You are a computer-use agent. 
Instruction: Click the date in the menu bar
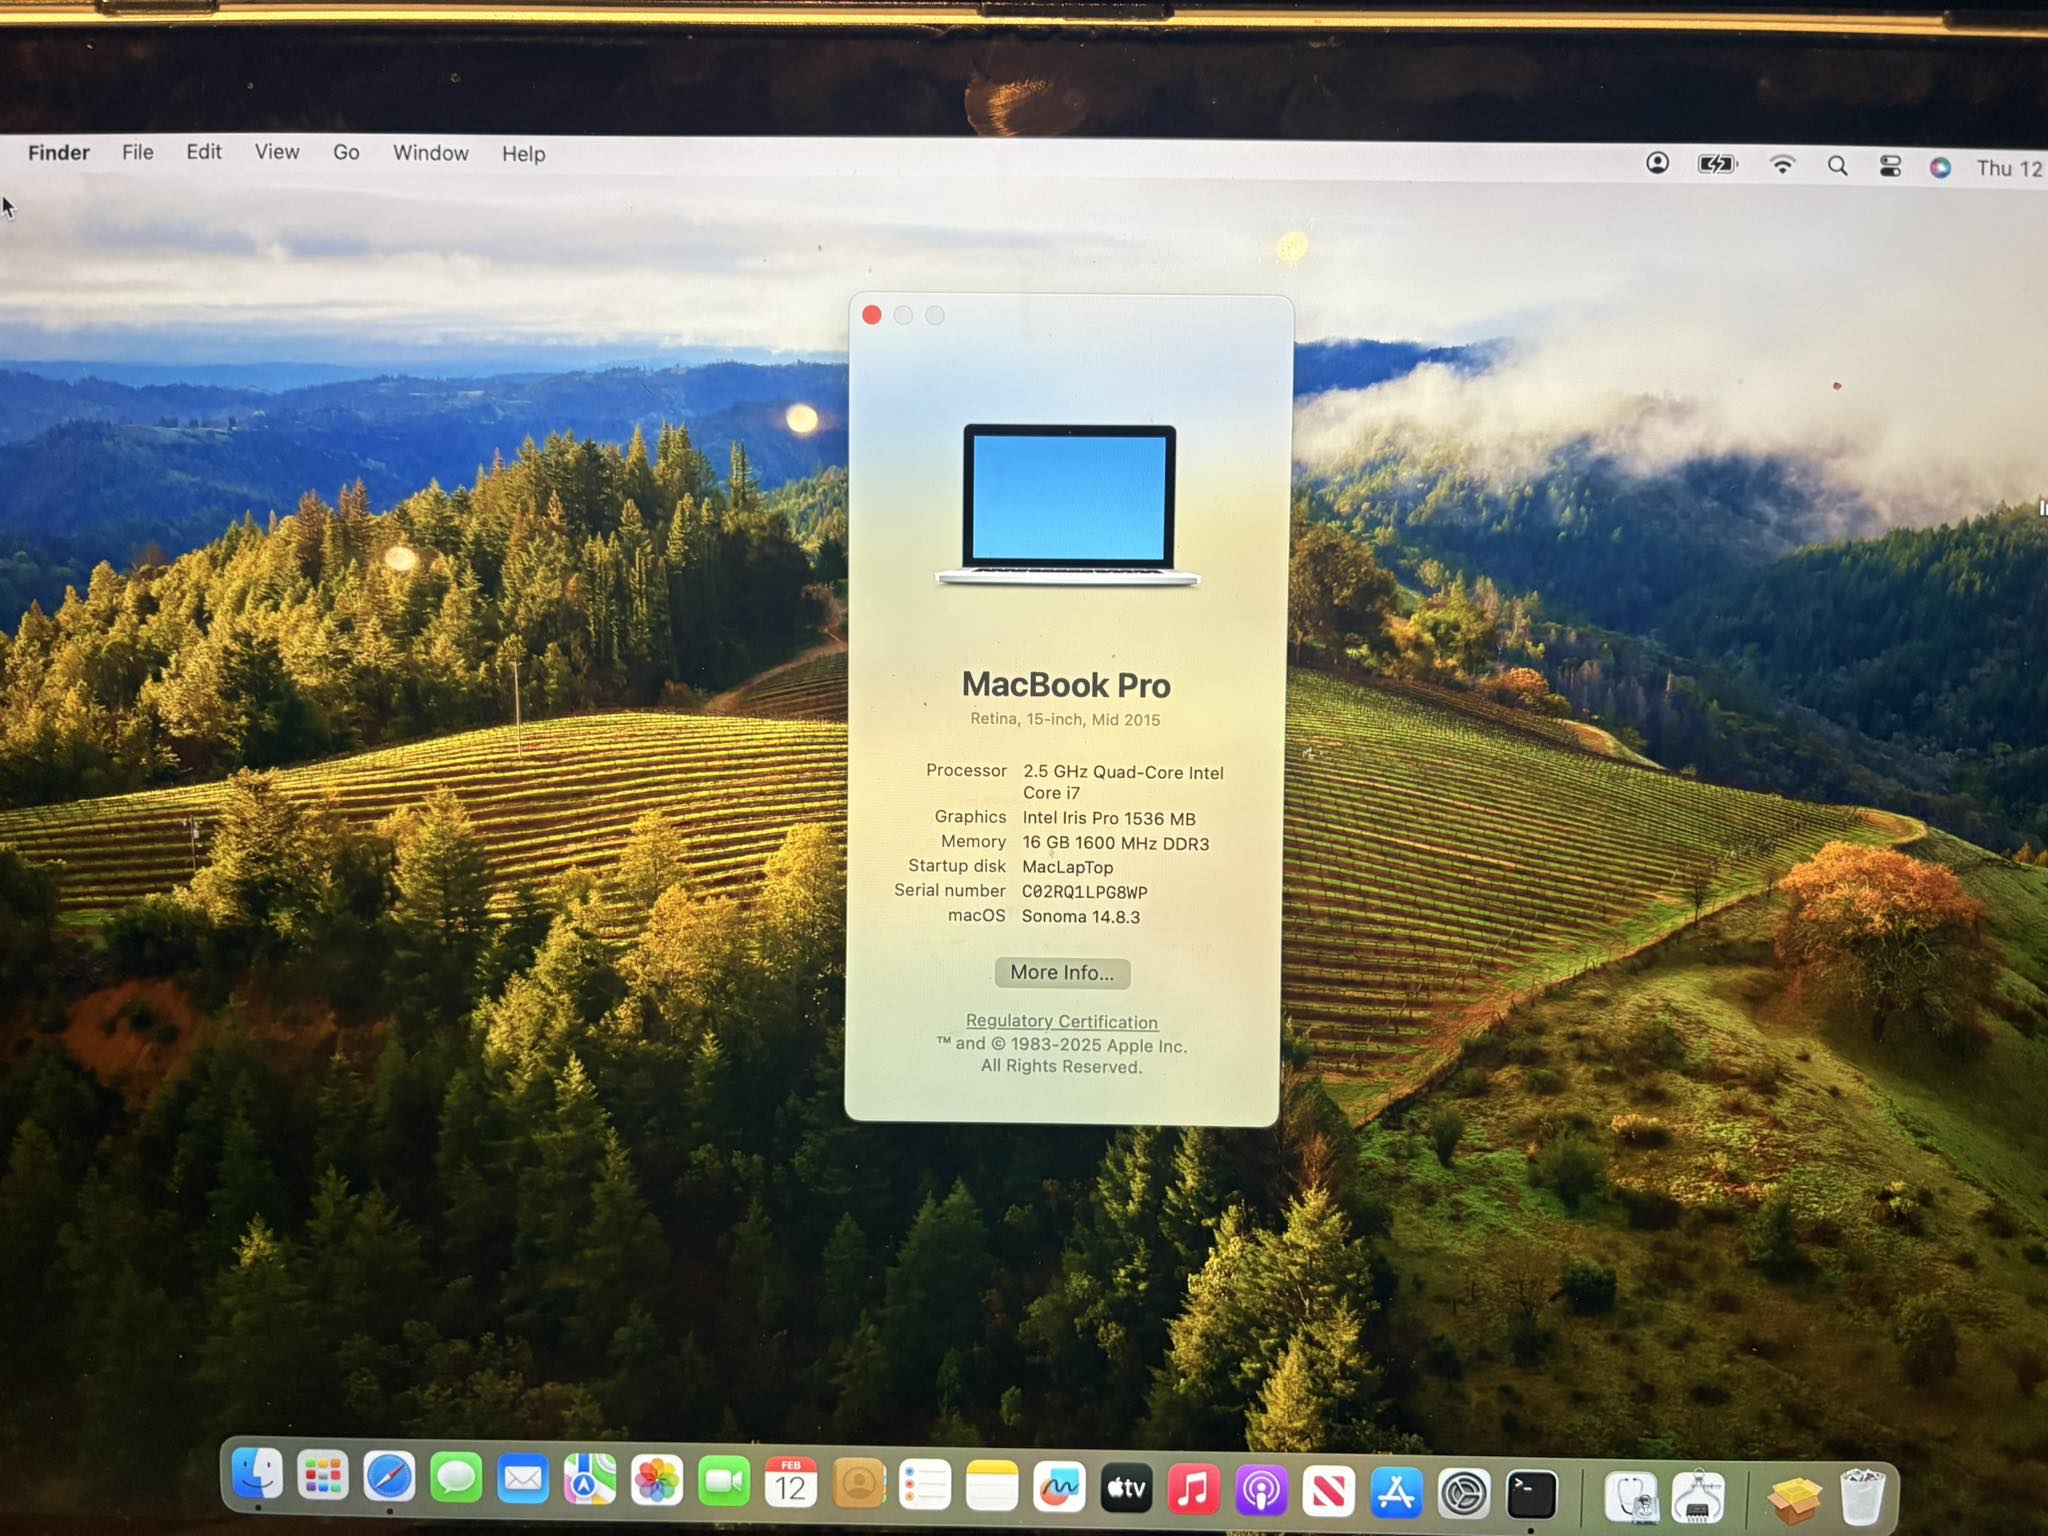(x=2010, y=169)
